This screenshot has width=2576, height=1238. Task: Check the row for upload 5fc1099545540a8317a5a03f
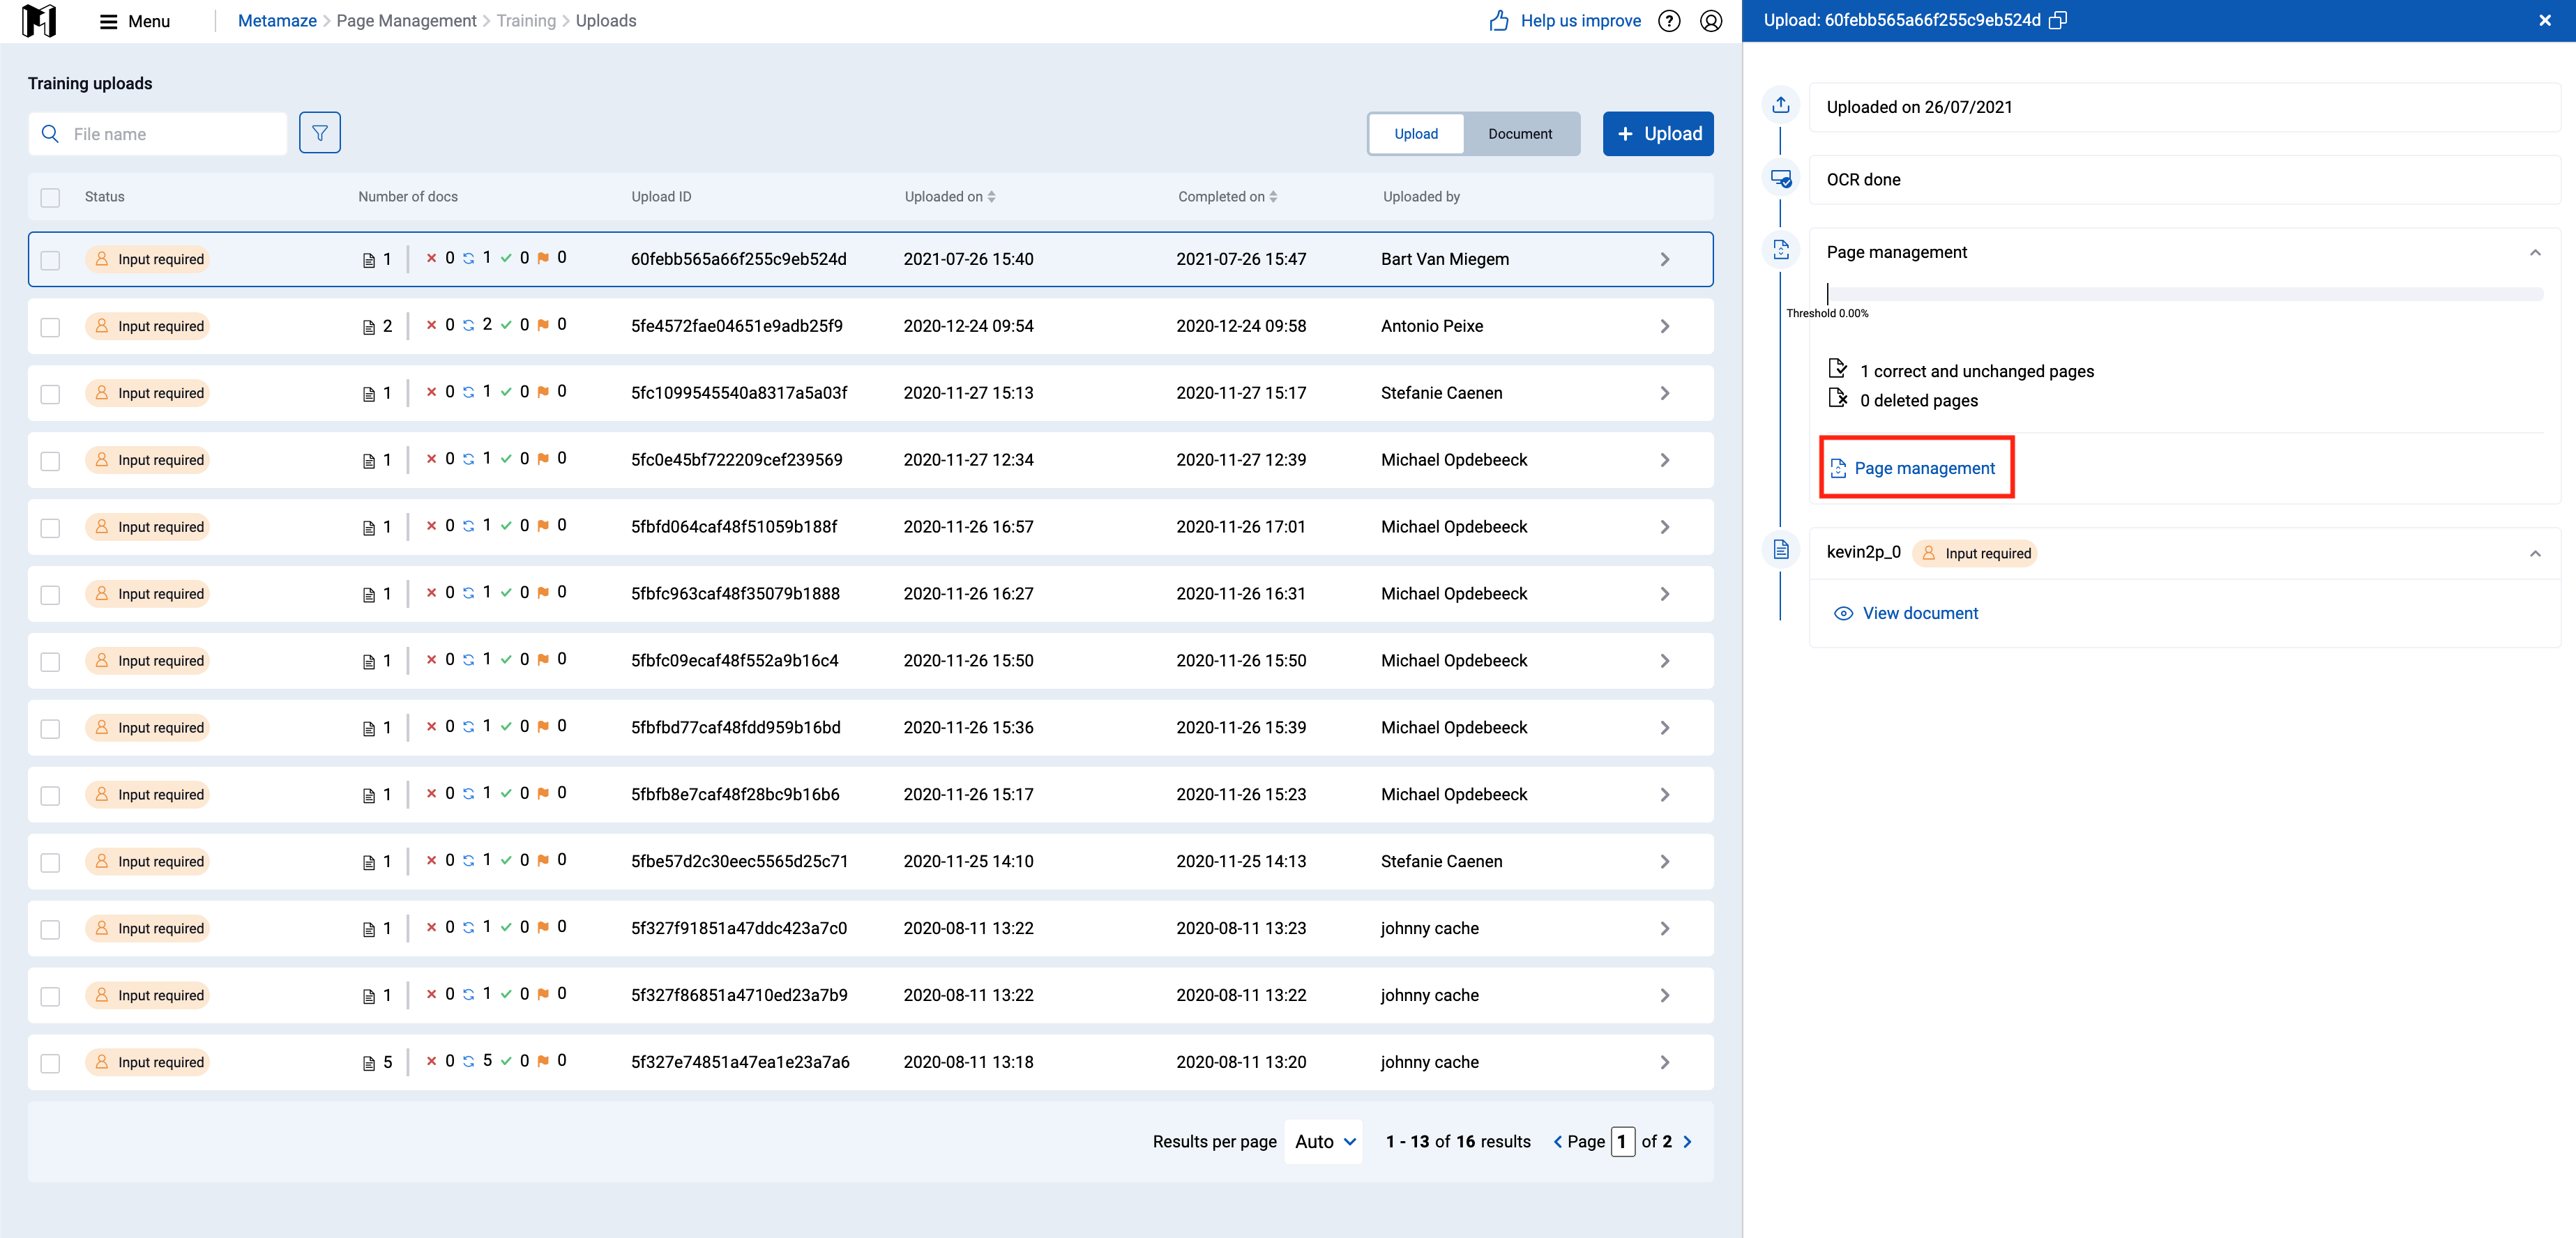click(x=50, y=394)
